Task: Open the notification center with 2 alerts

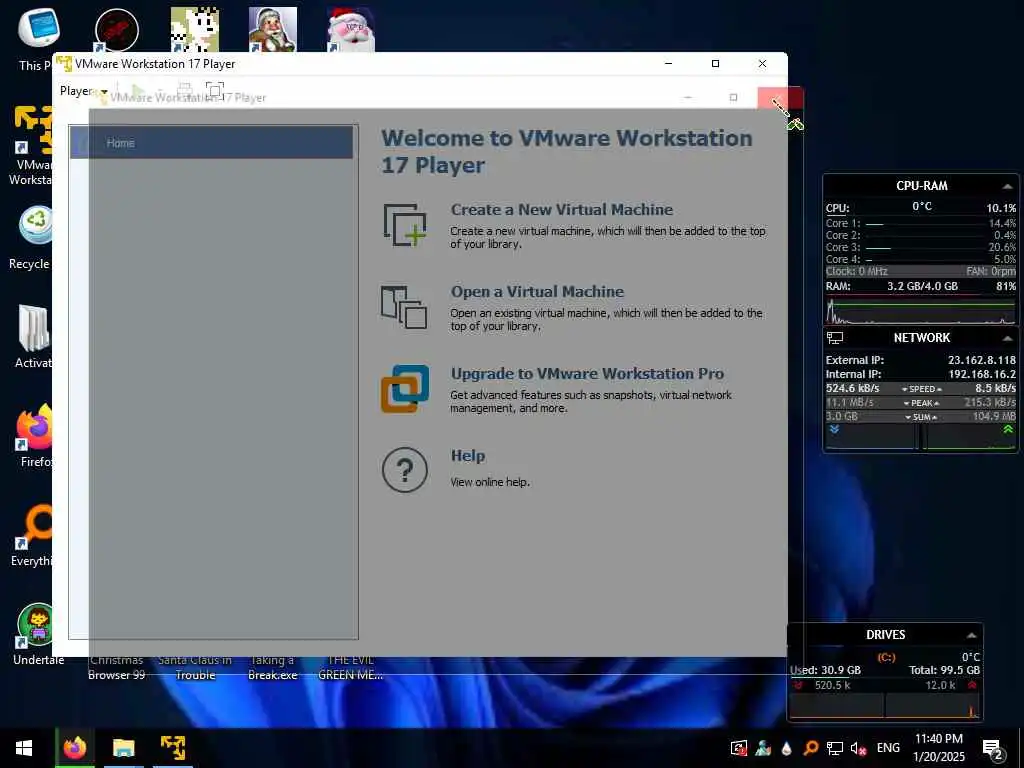Action: pos(992,750)
